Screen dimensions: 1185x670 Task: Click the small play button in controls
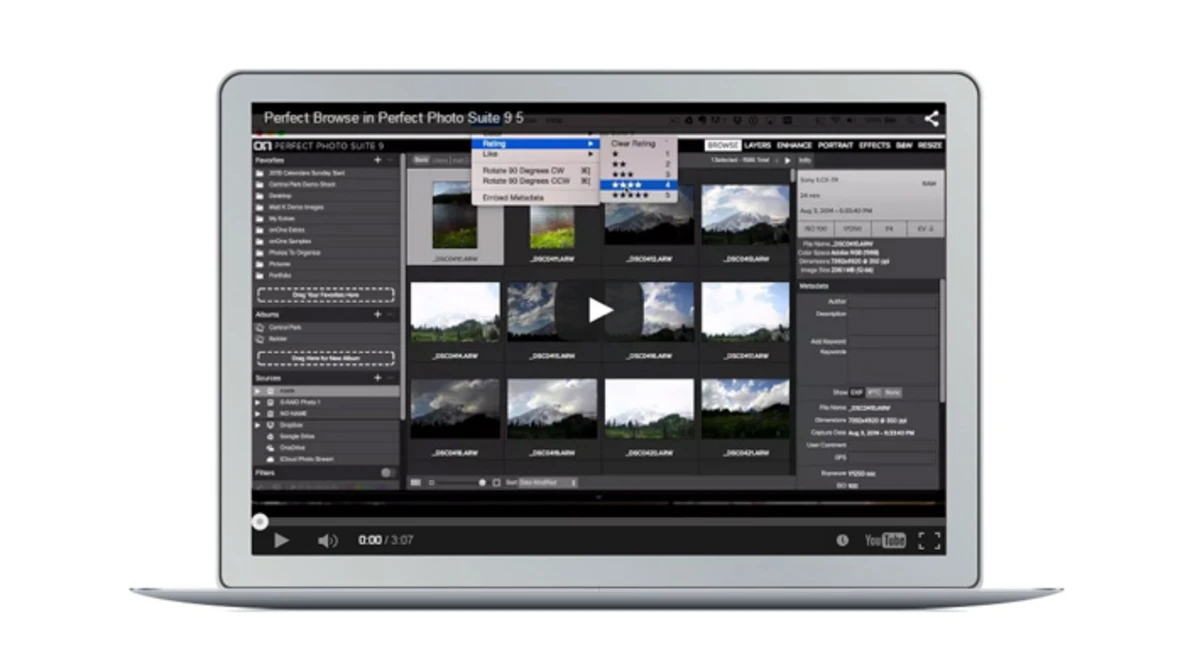click(281, 541)
